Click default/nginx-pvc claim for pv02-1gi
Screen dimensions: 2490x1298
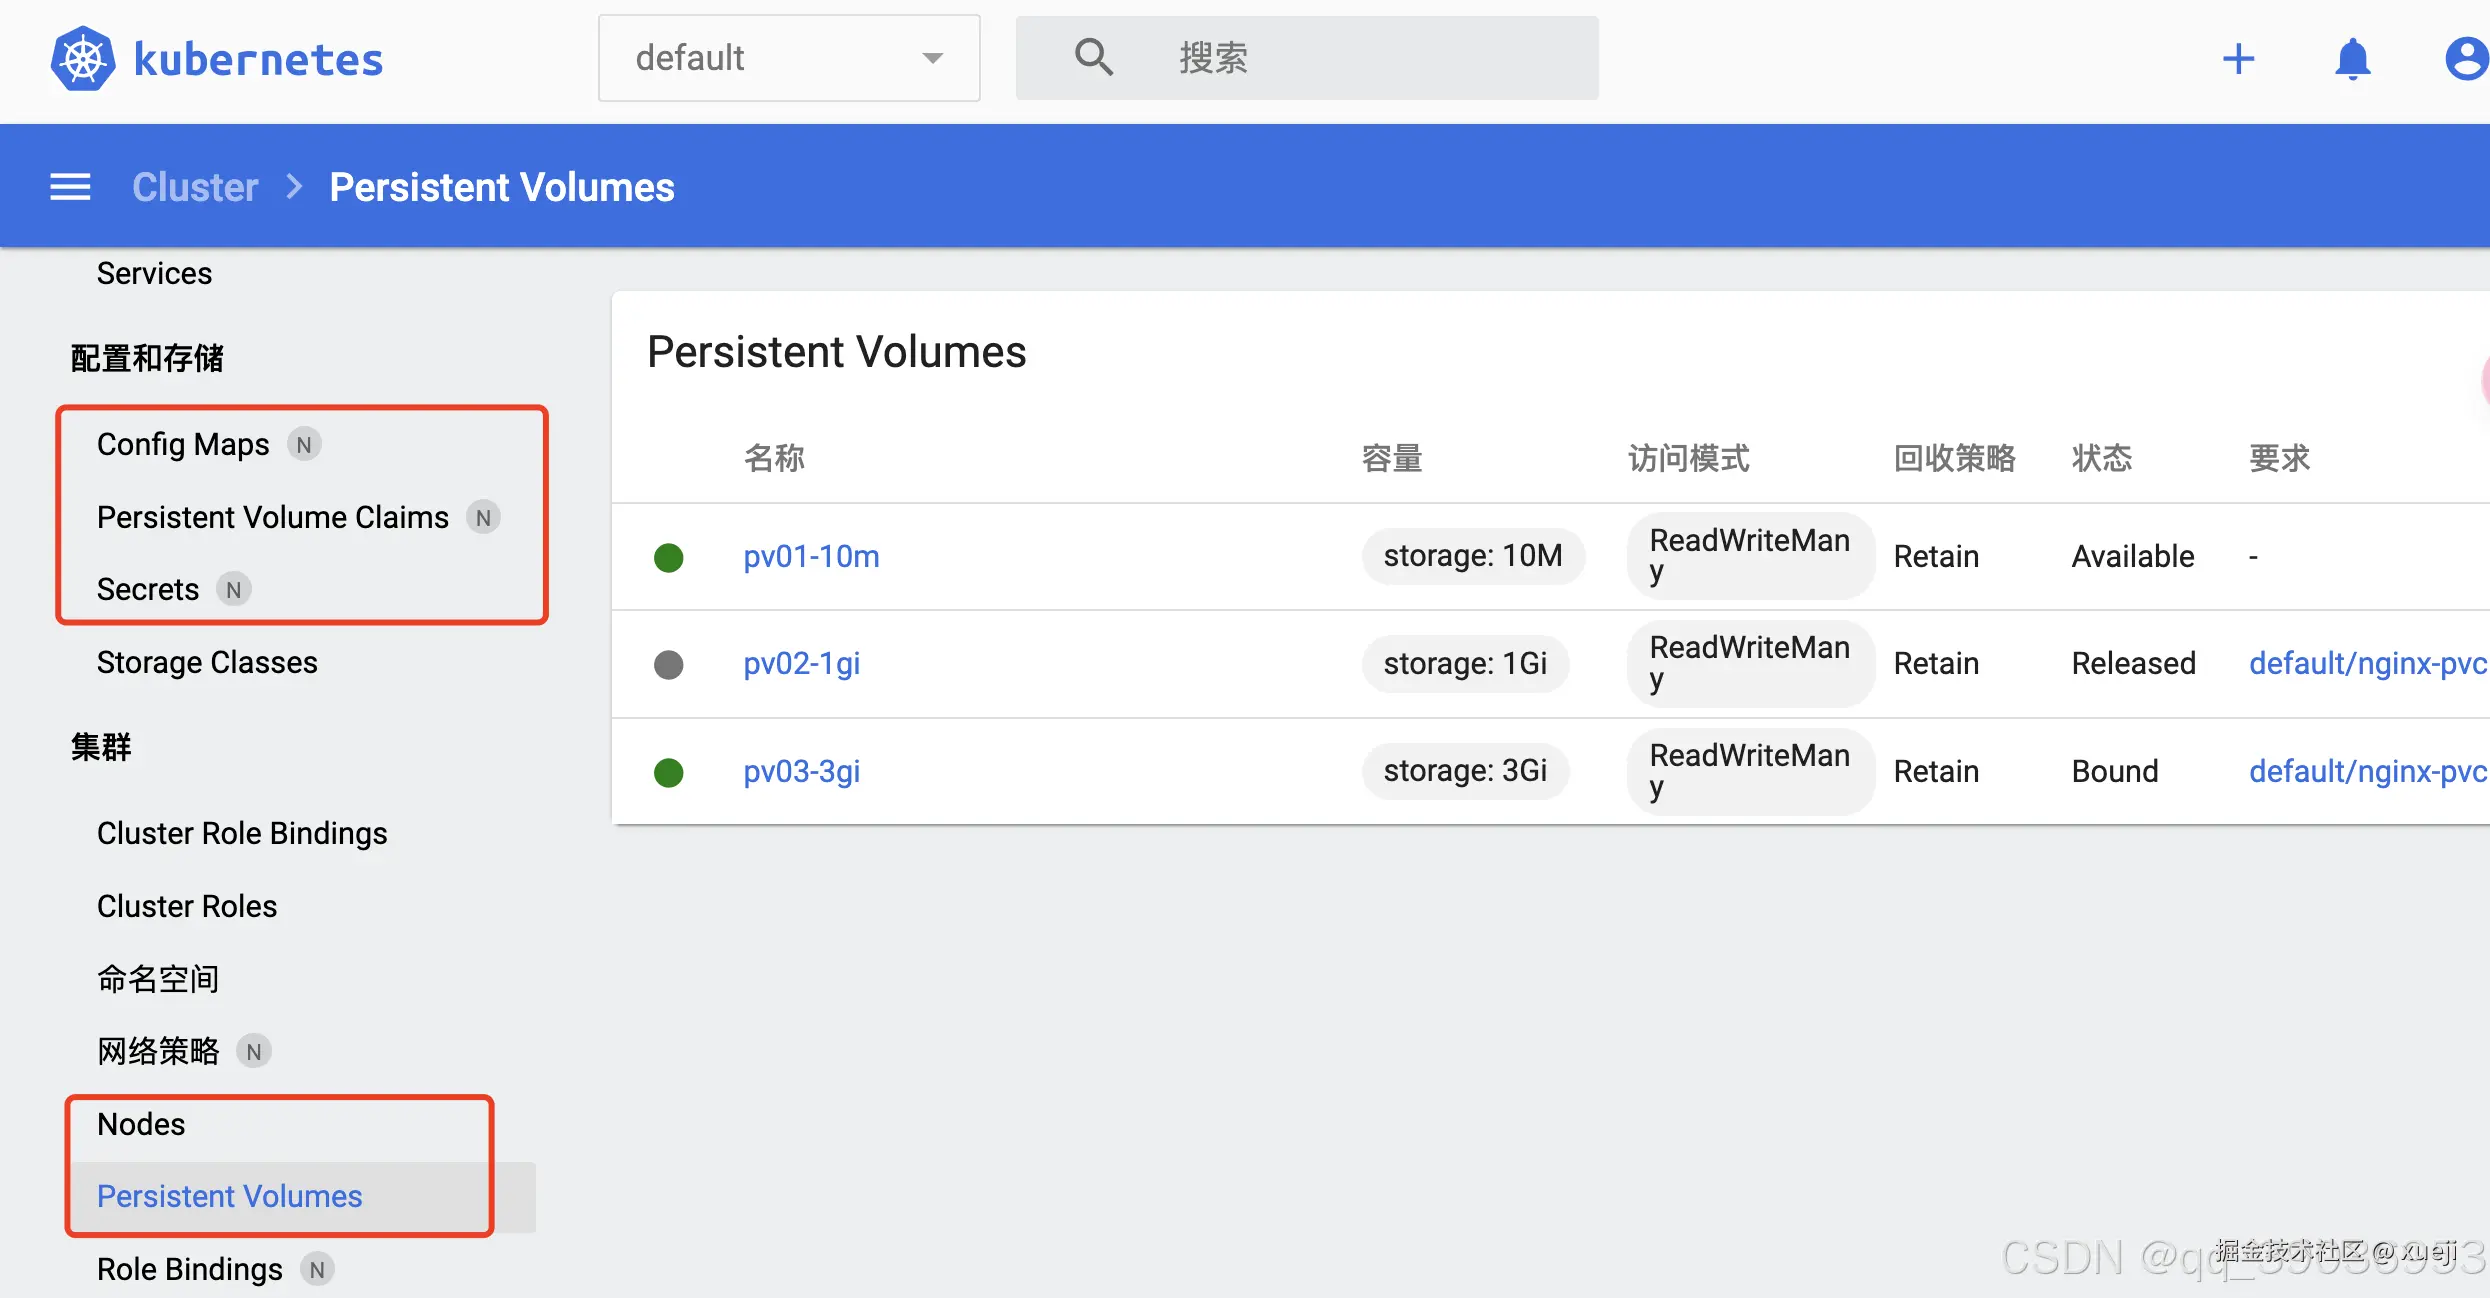(x=2366, y=663)
